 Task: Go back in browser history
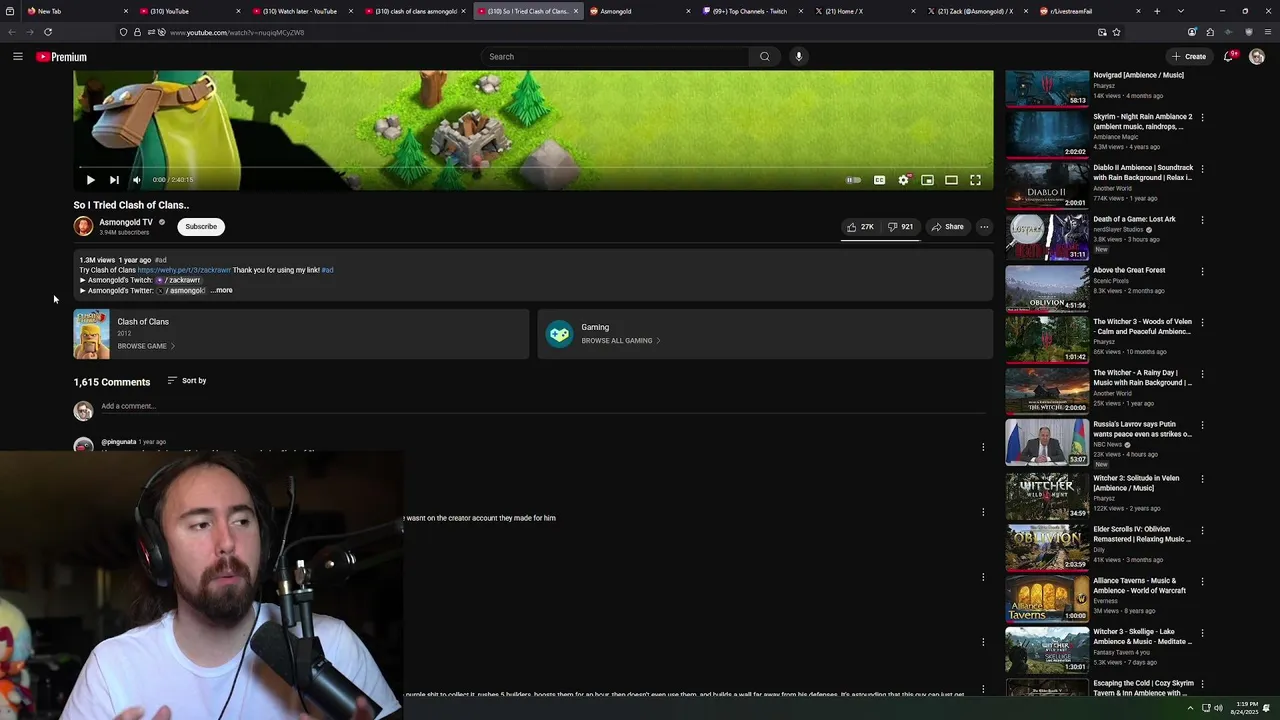(12, 32)
